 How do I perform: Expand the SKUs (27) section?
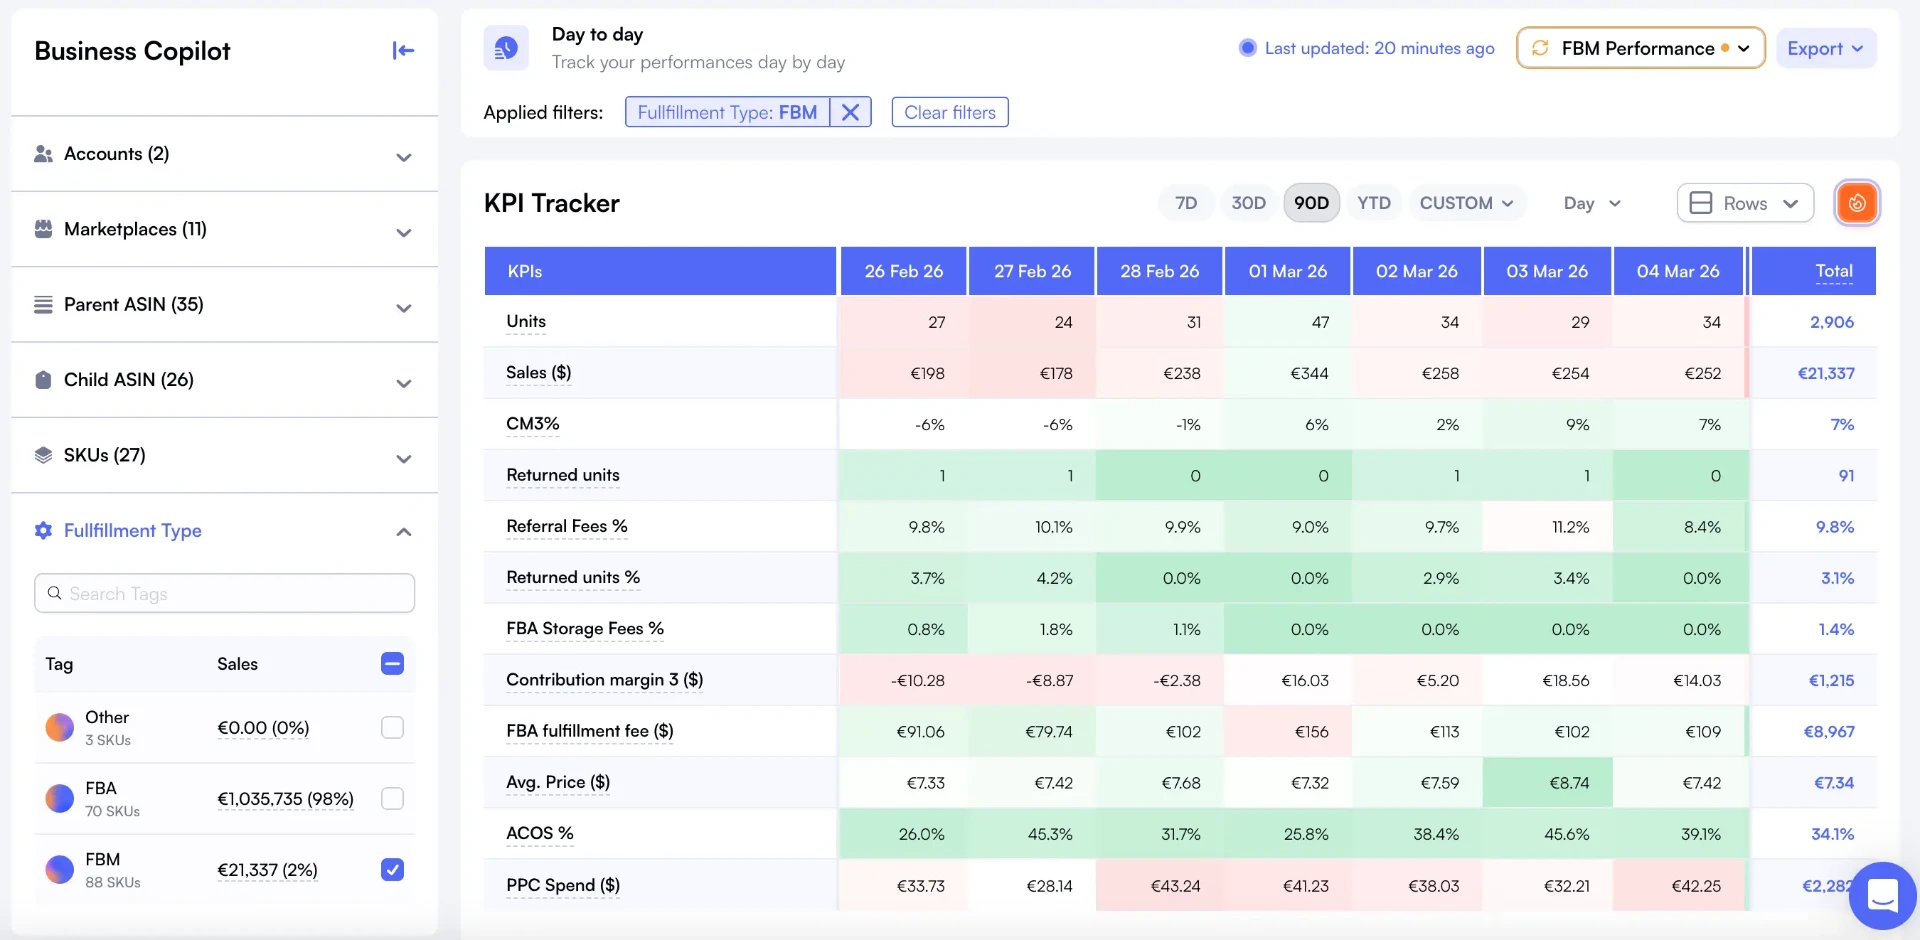(x=404, y=458)
